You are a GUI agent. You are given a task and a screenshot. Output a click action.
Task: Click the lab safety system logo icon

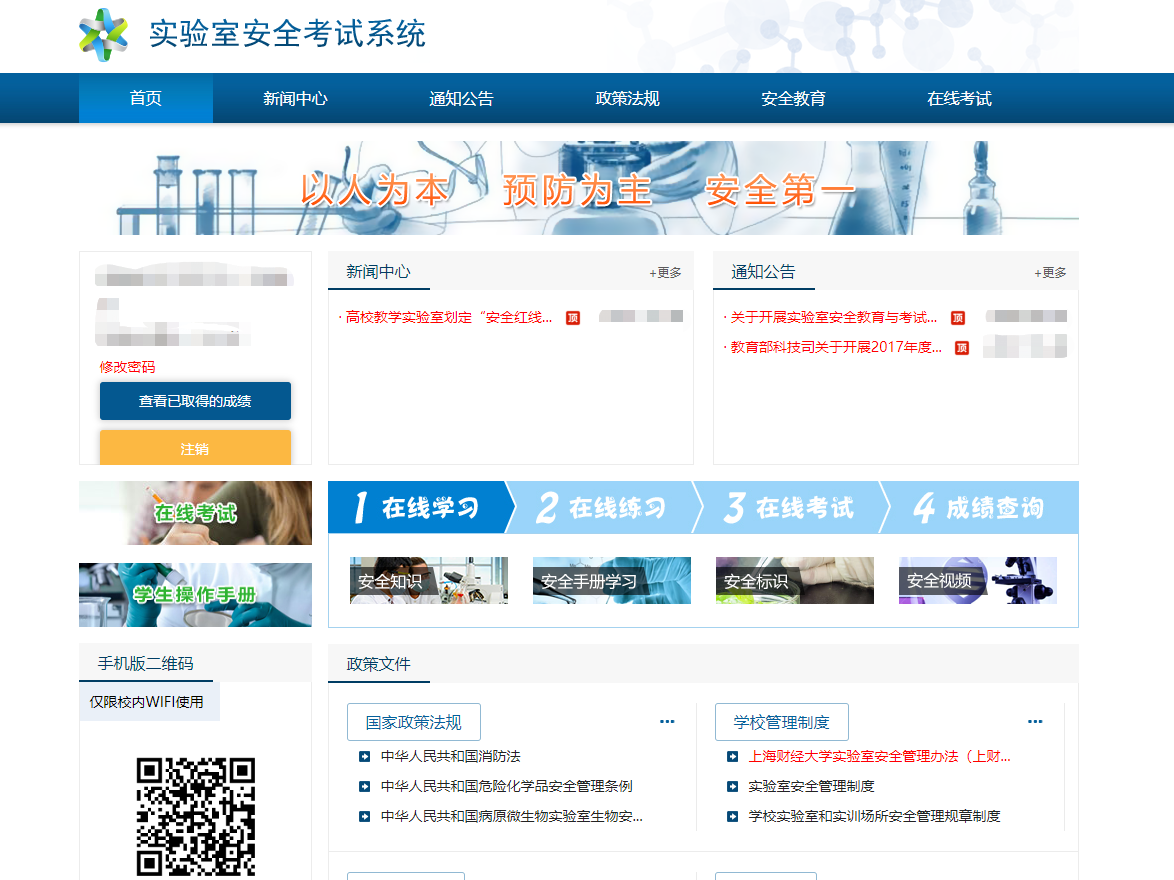[103, 35]
